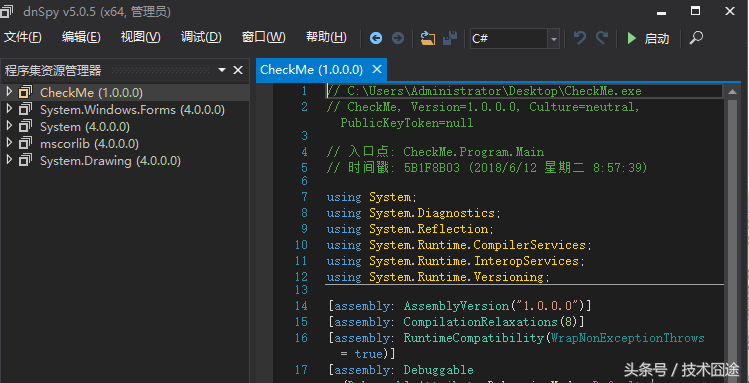Click the dnSpy title bar app icon
The image size is (749, 383).
[x=7, y=11]
